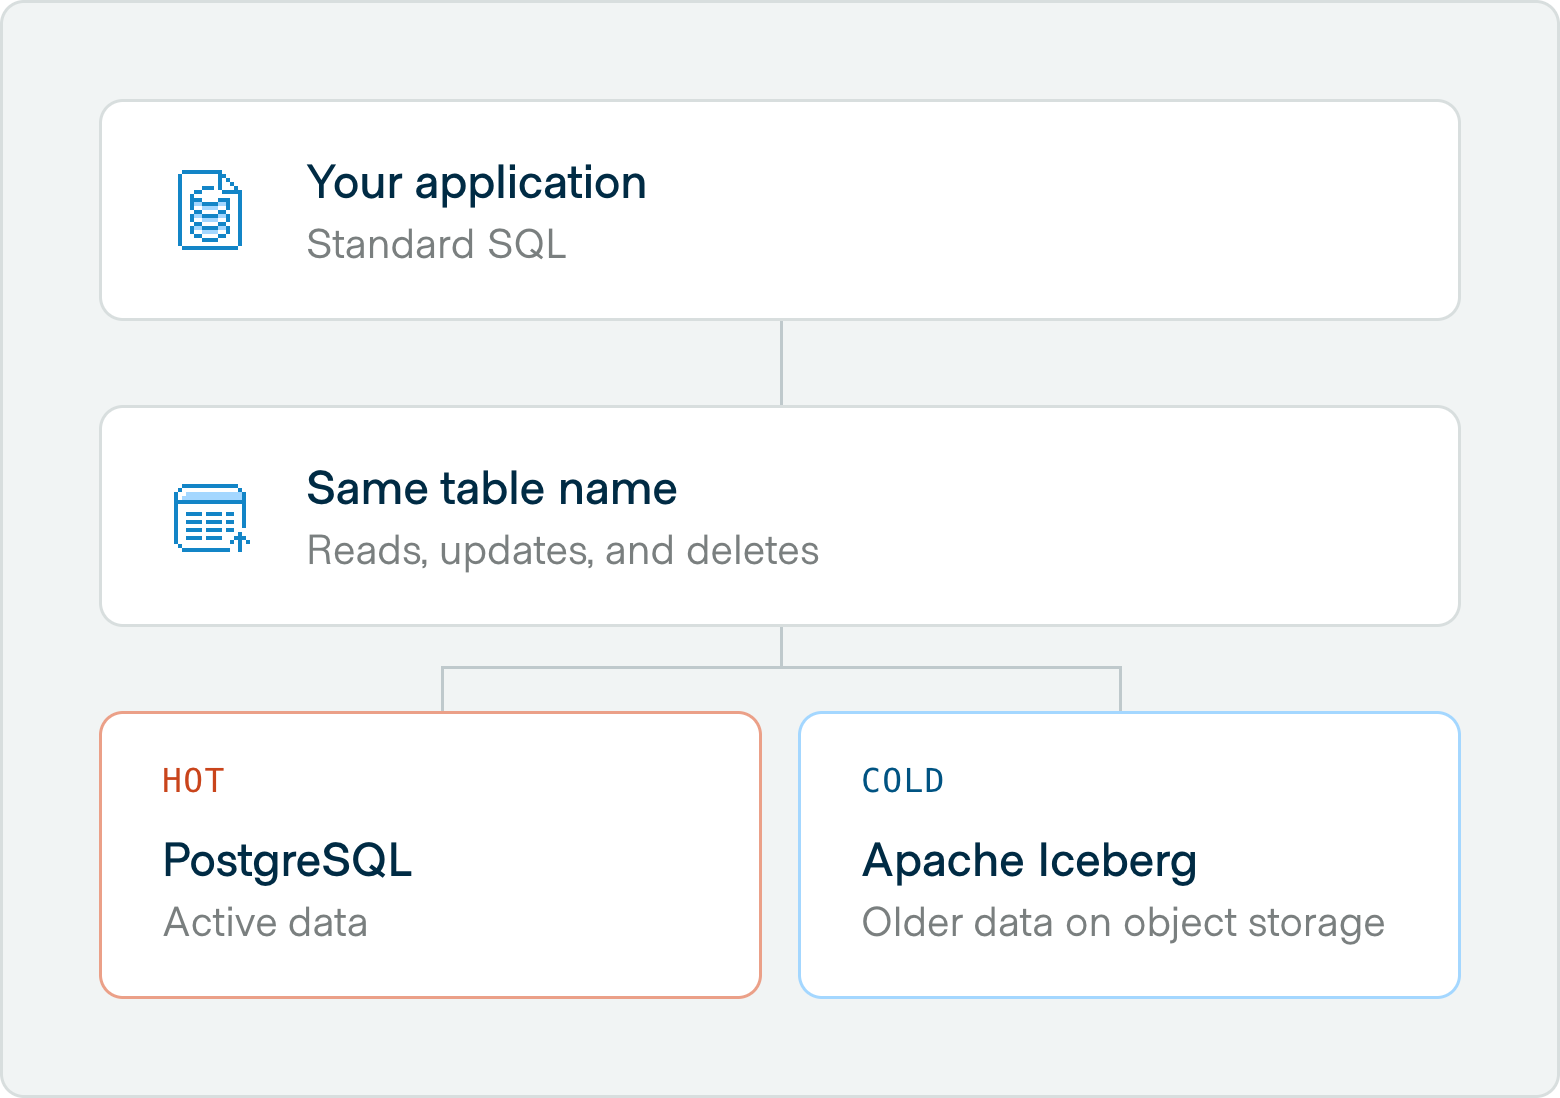Select the "Your application" heading

tap(476, 184)
